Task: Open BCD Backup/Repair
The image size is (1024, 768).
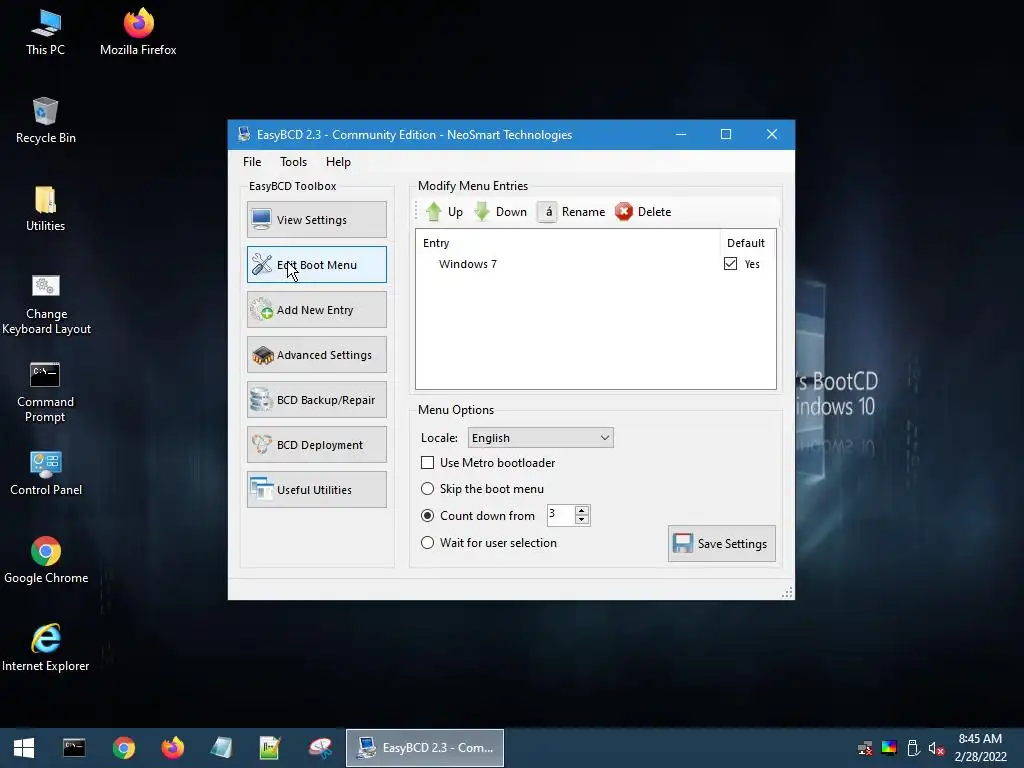Action: (317, 400)
